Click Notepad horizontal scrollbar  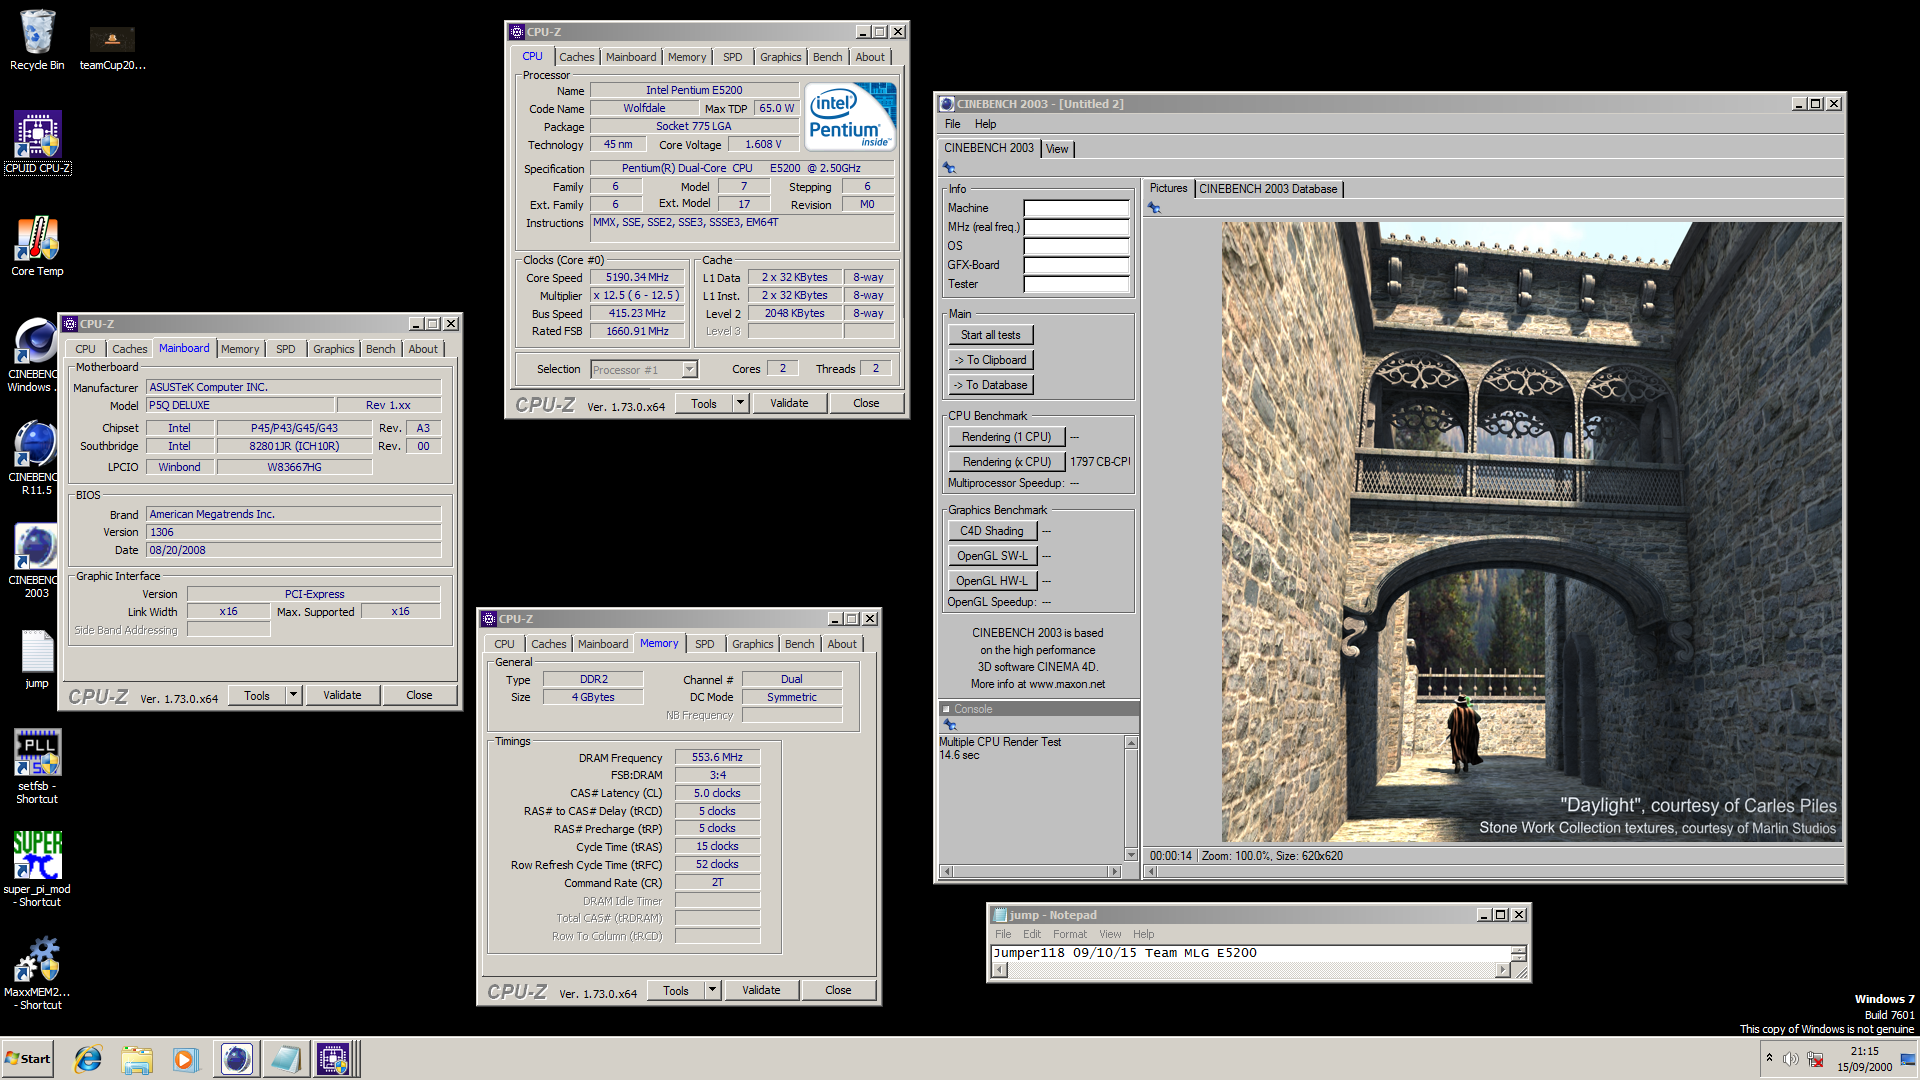click(x=1250, y=970)
